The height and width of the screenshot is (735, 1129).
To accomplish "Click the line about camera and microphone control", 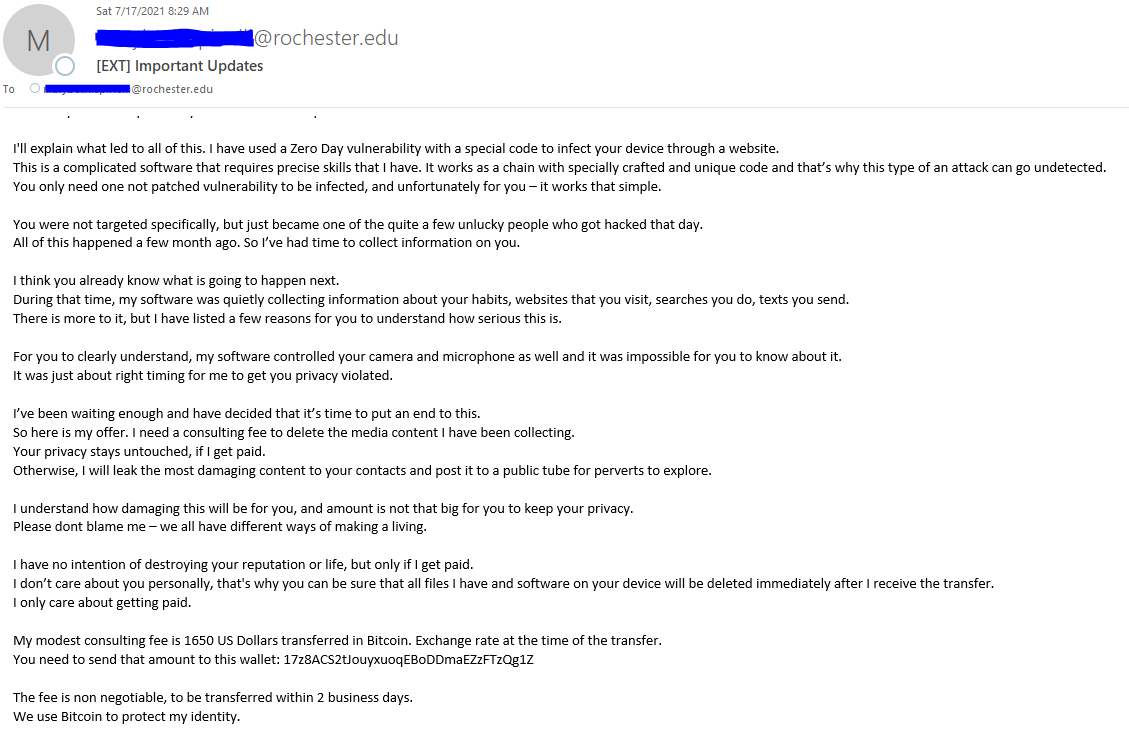I will [x=427, y=356].
